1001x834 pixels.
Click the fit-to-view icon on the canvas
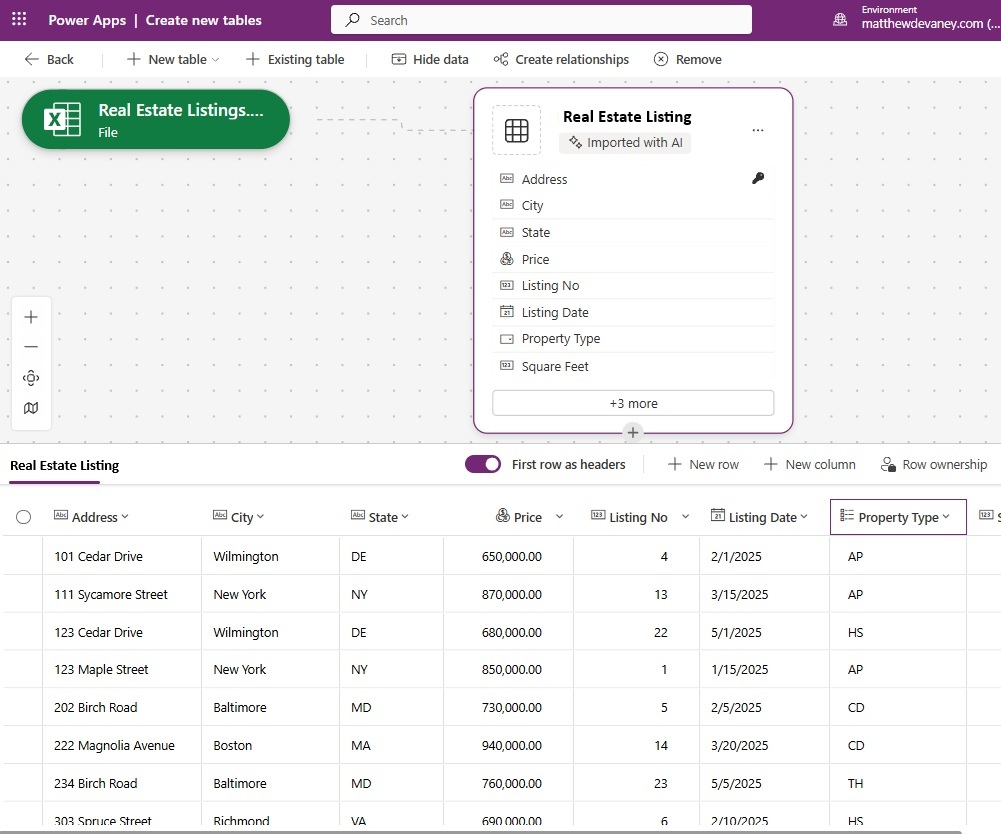tap(31, 377)
